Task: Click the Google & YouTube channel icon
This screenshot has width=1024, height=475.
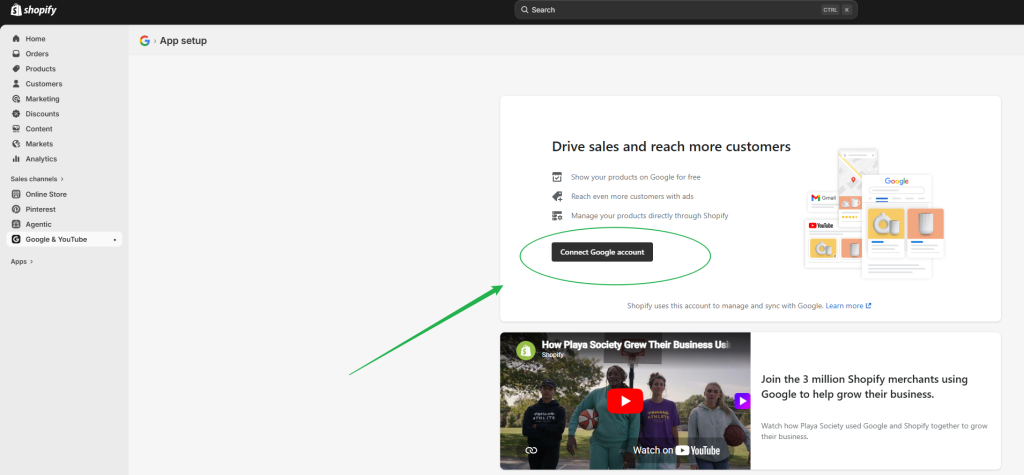Action: tap(16, 239)
